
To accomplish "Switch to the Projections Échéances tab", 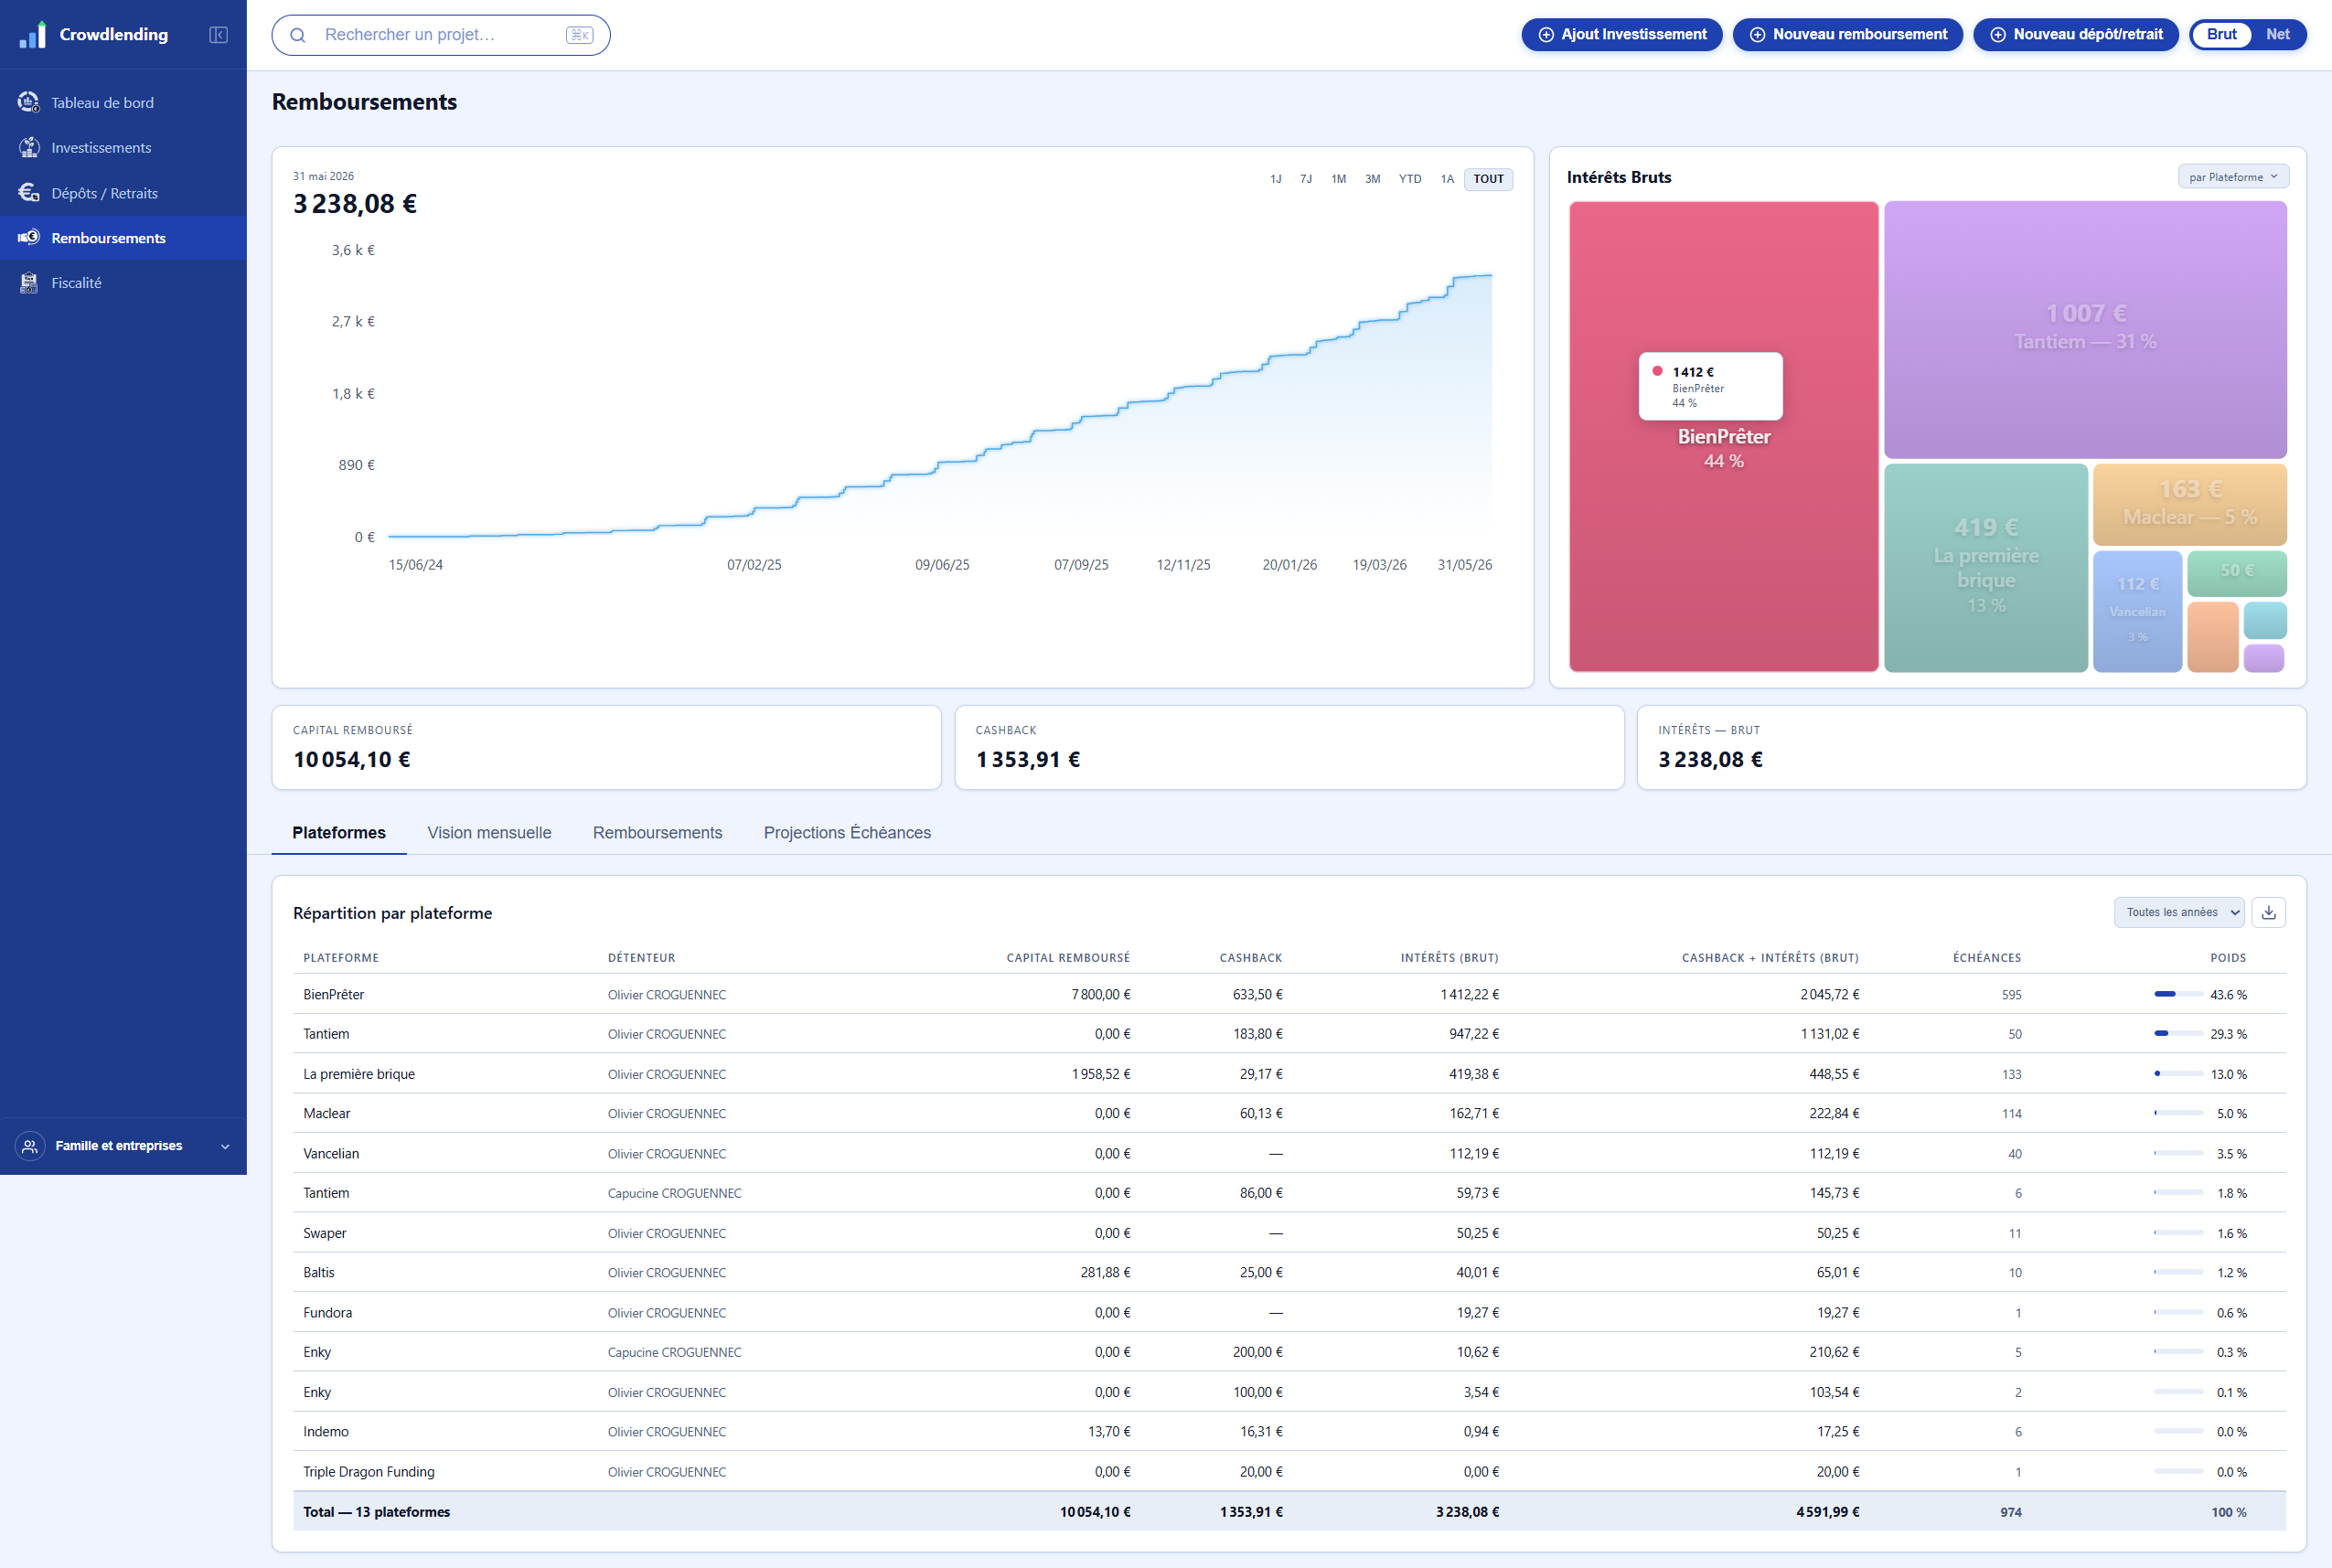I will pyautogui.click(x=847, y=833).
